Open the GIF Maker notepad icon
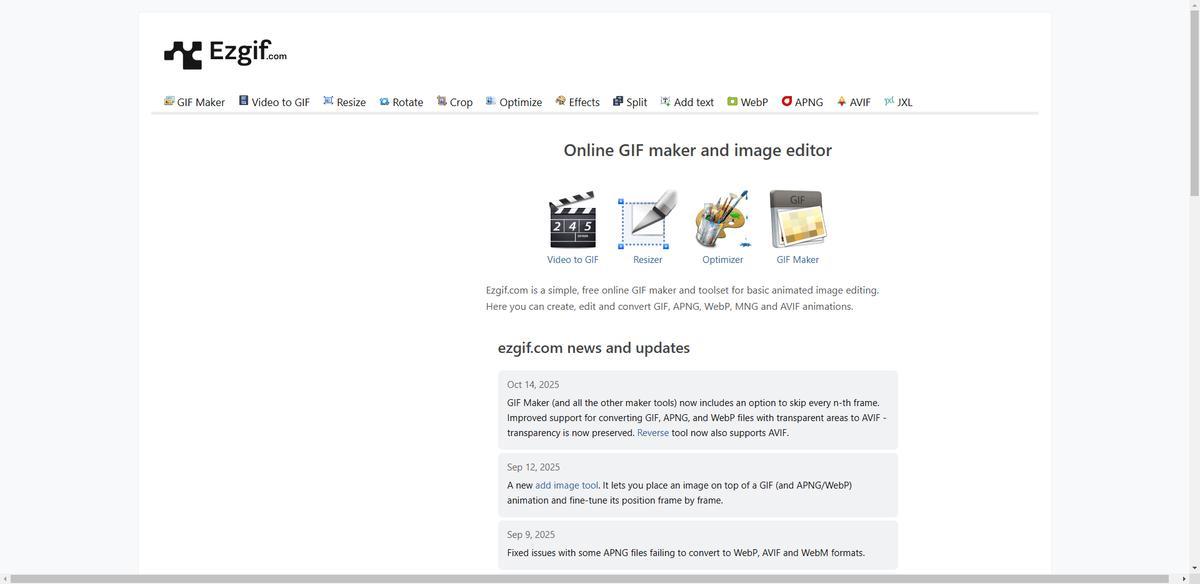This screenshot has height=584, width=1200. pos(797,219)
